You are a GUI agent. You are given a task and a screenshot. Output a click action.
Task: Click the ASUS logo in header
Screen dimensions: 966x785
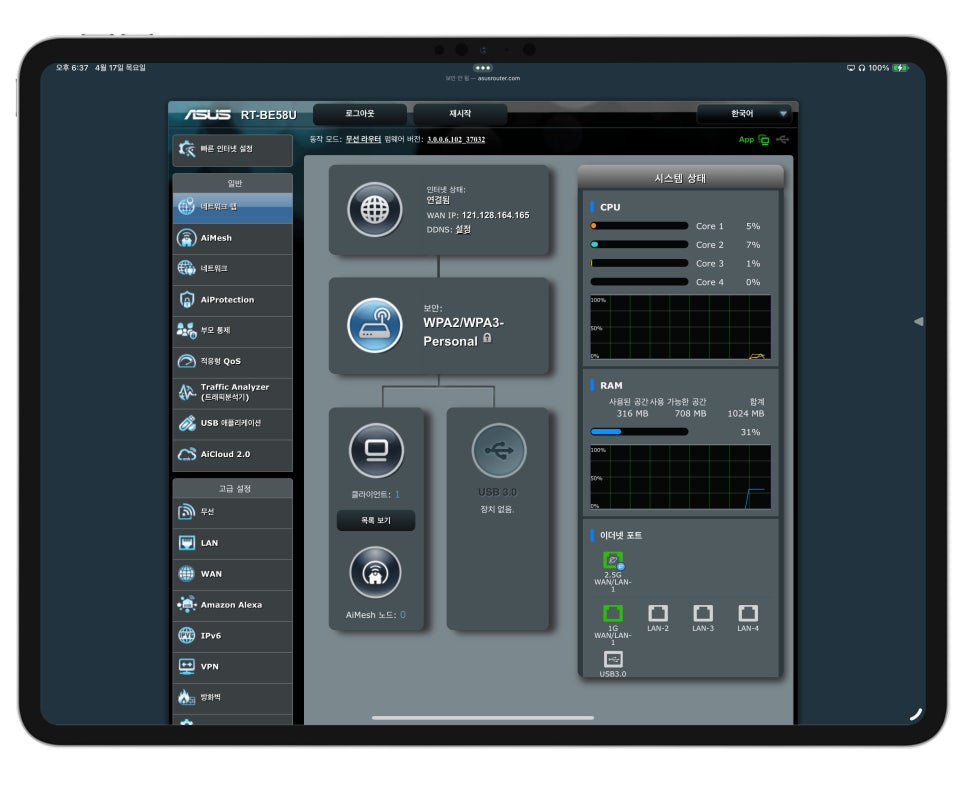pyautogui.click(x=208, y=115)
